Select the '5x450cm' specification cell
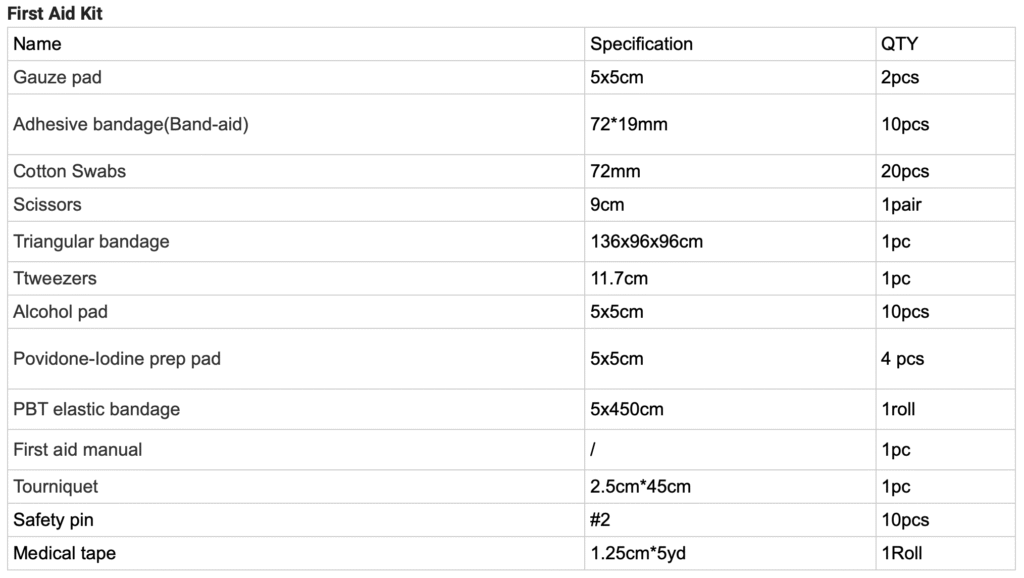 coord(627,409)
